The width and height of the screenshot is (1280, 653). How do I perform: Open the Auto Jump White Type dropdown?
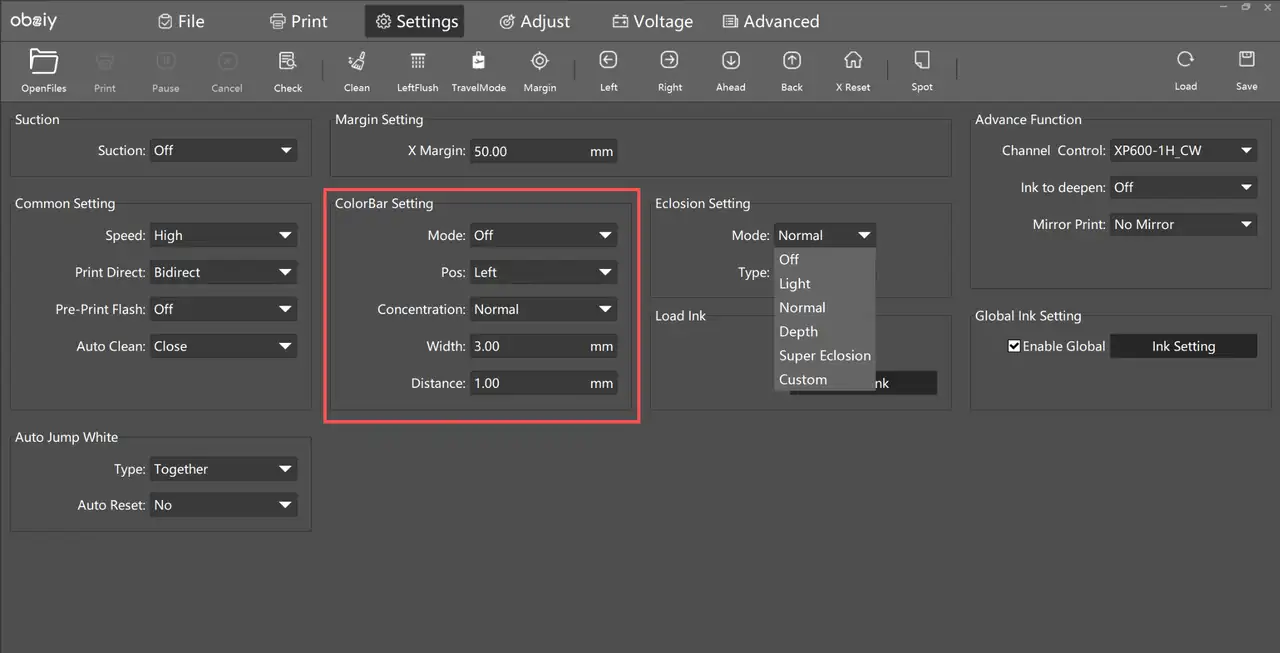223,469
